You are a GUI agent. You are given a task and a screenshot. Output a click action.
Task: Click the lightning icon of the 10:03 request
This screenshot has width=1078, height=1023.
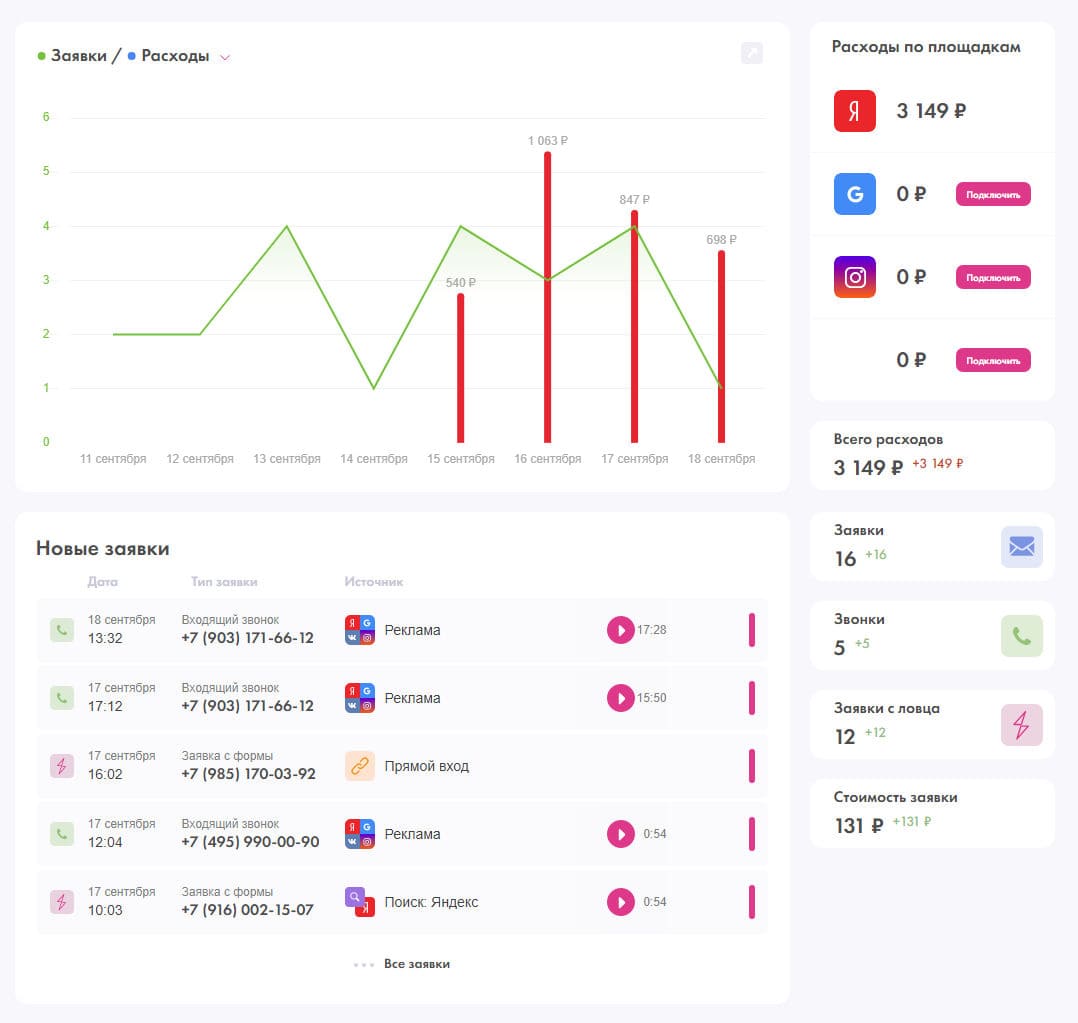click(x=62, y=902)
